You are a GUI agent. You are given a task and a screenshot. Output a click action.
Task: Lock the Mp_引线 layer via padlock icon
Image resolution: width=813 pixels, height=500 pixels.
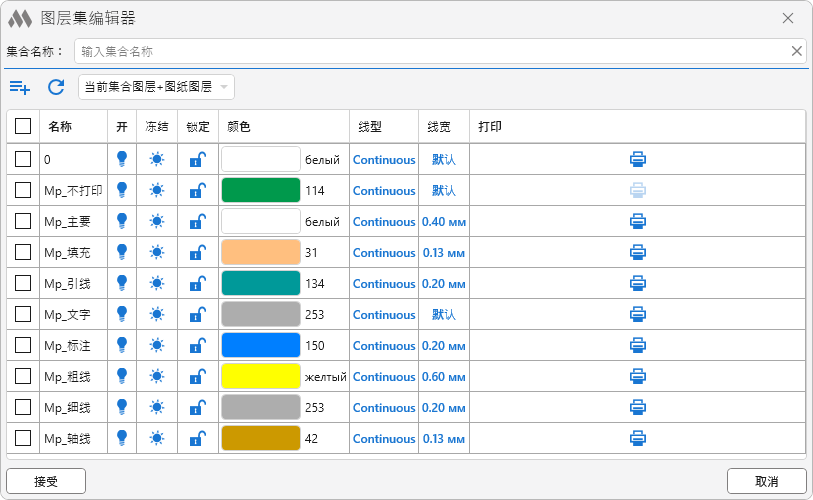coord(198,283)
